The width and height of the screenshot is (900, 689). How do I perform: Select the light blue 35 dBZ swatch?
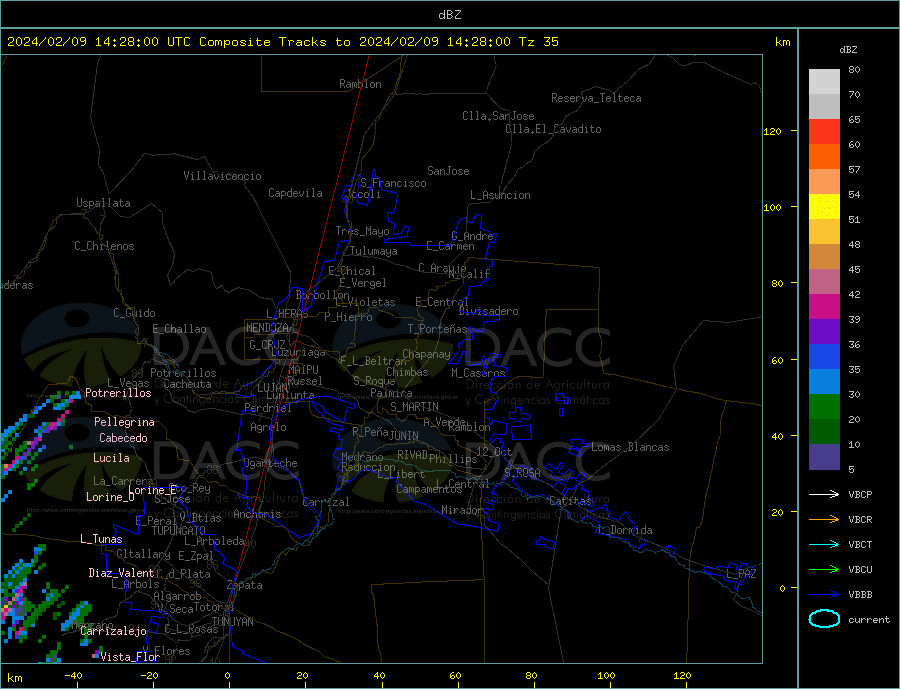tap(824, 381)
